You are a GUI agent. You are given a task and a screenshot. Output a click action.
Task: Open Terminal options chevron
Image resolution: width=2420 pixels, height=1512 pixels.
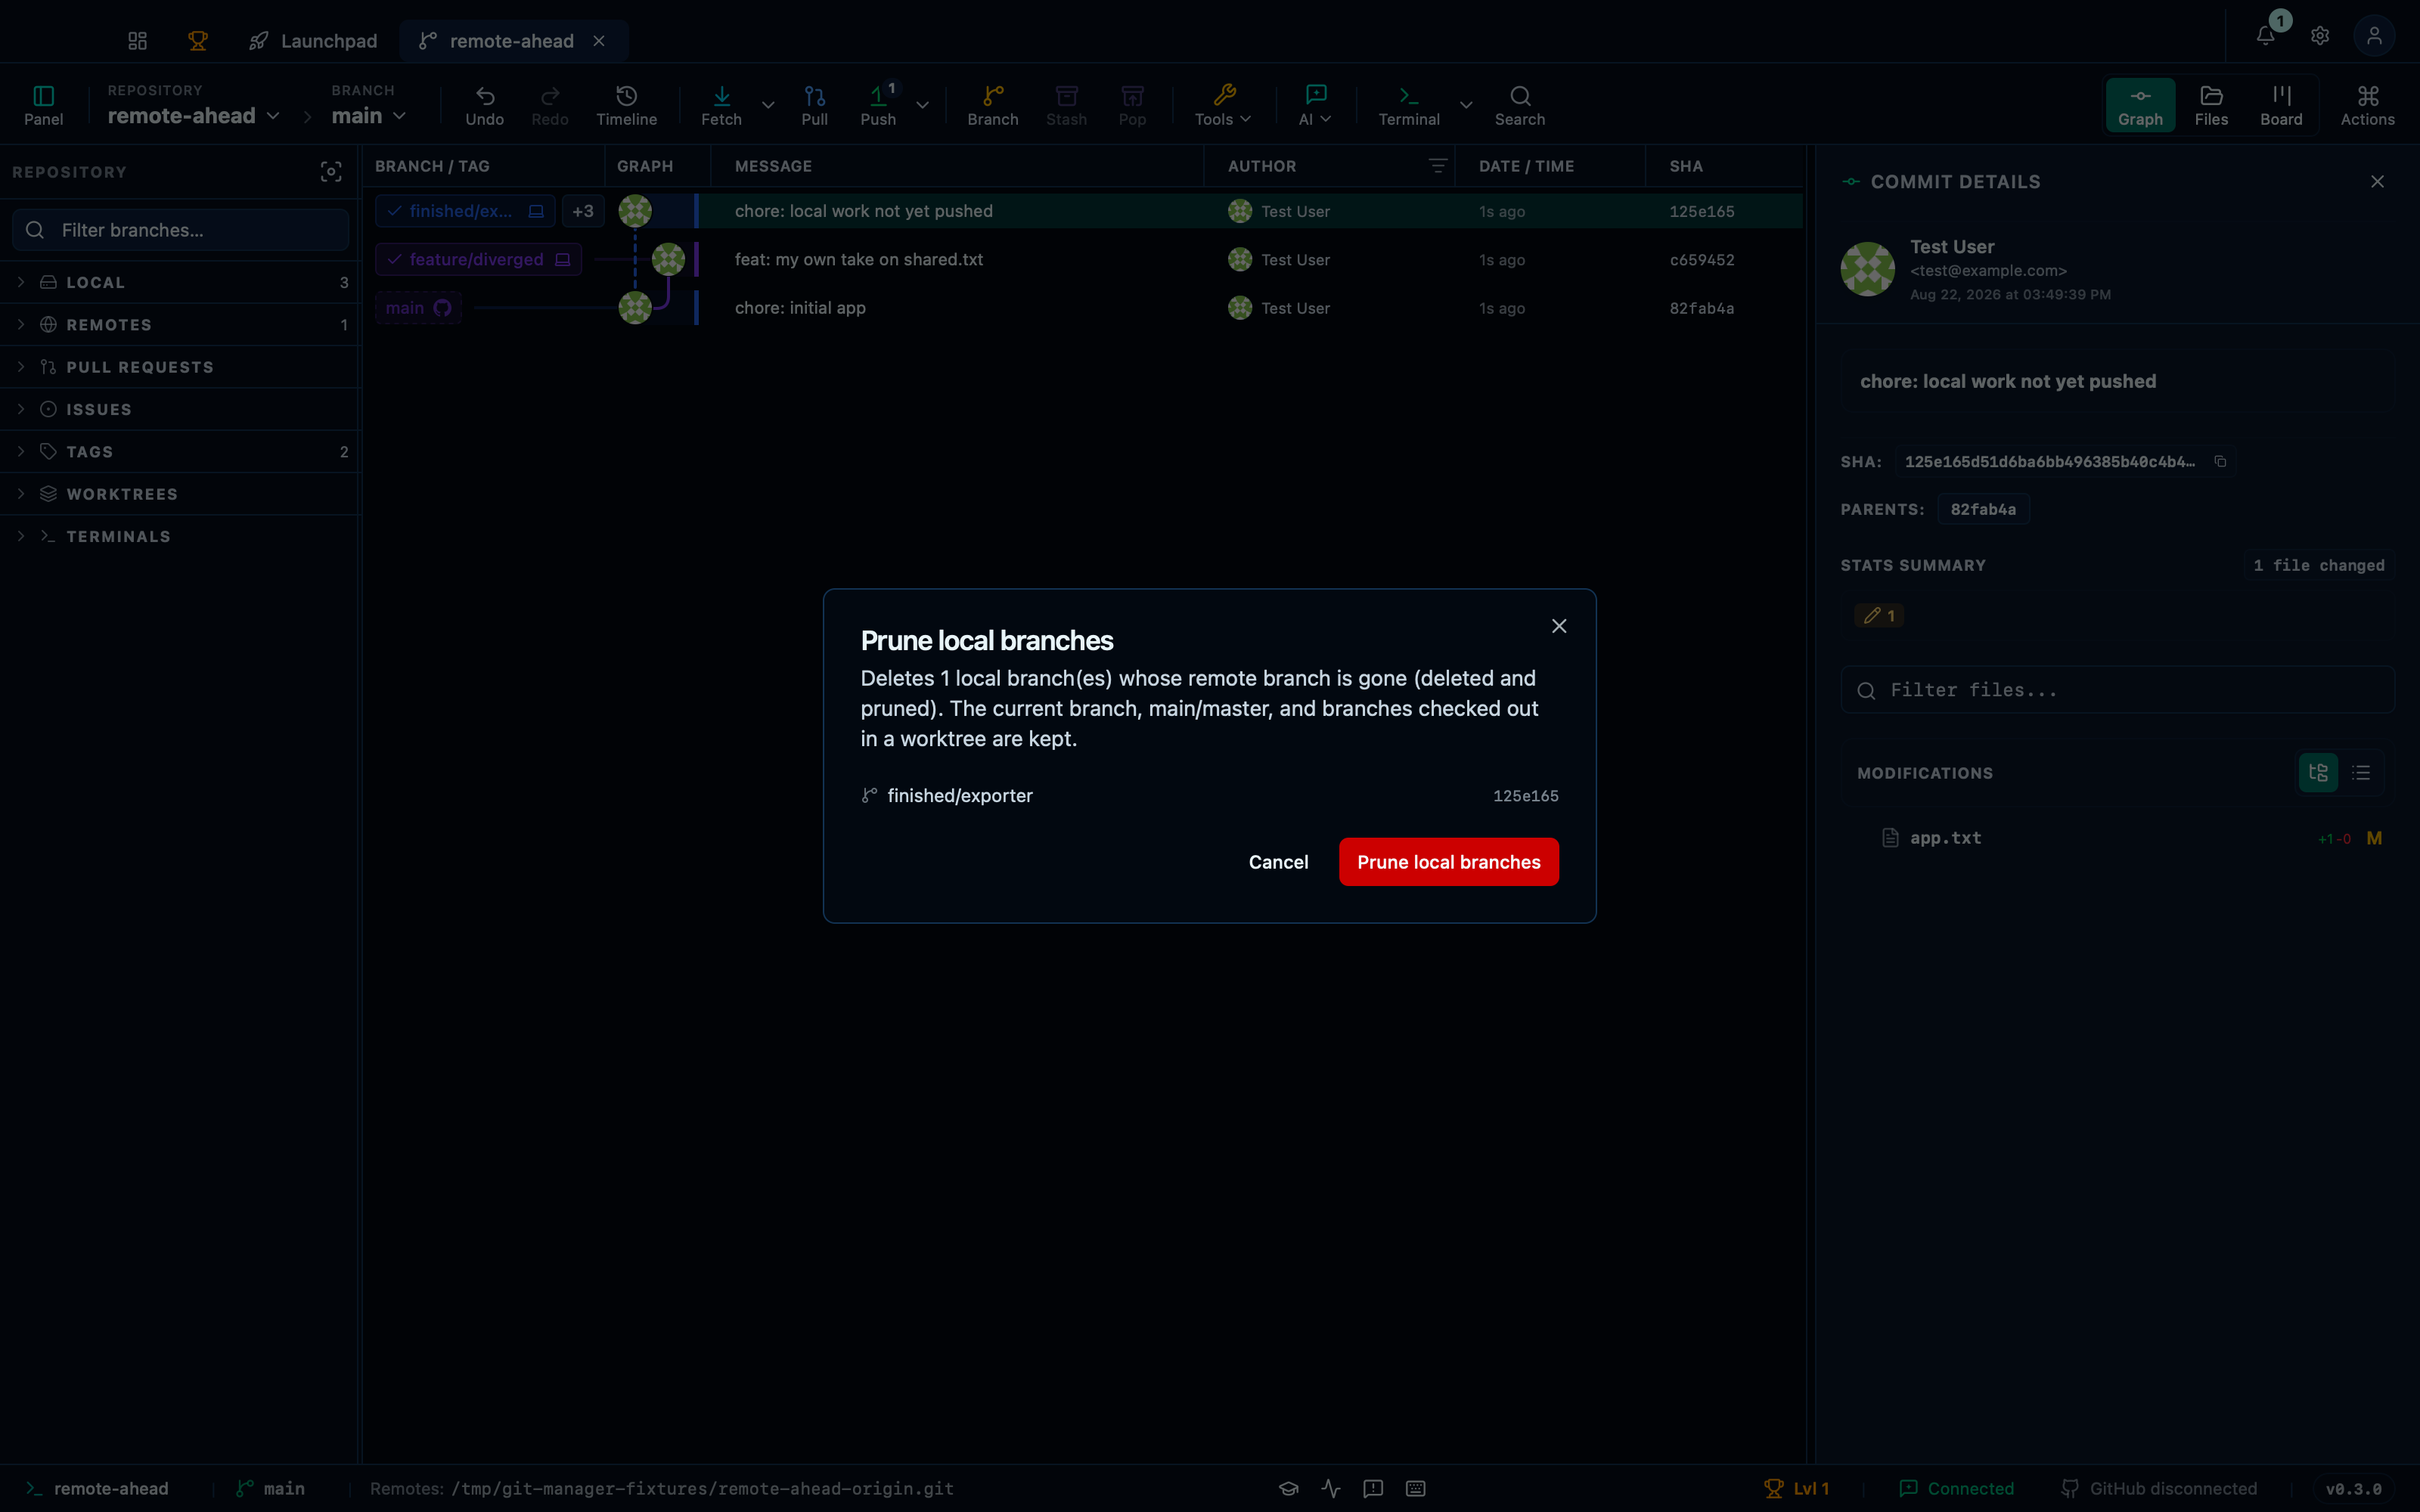[1466, 105]
